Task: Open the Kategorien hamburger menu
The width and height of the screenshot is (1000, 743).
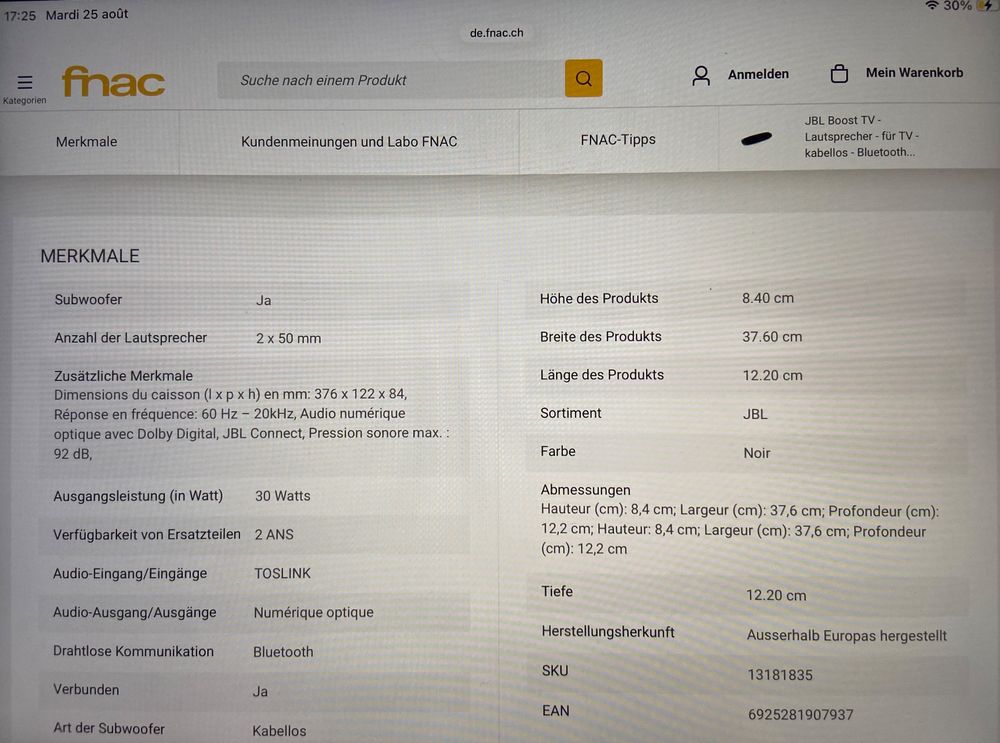Action: (24, 82)
